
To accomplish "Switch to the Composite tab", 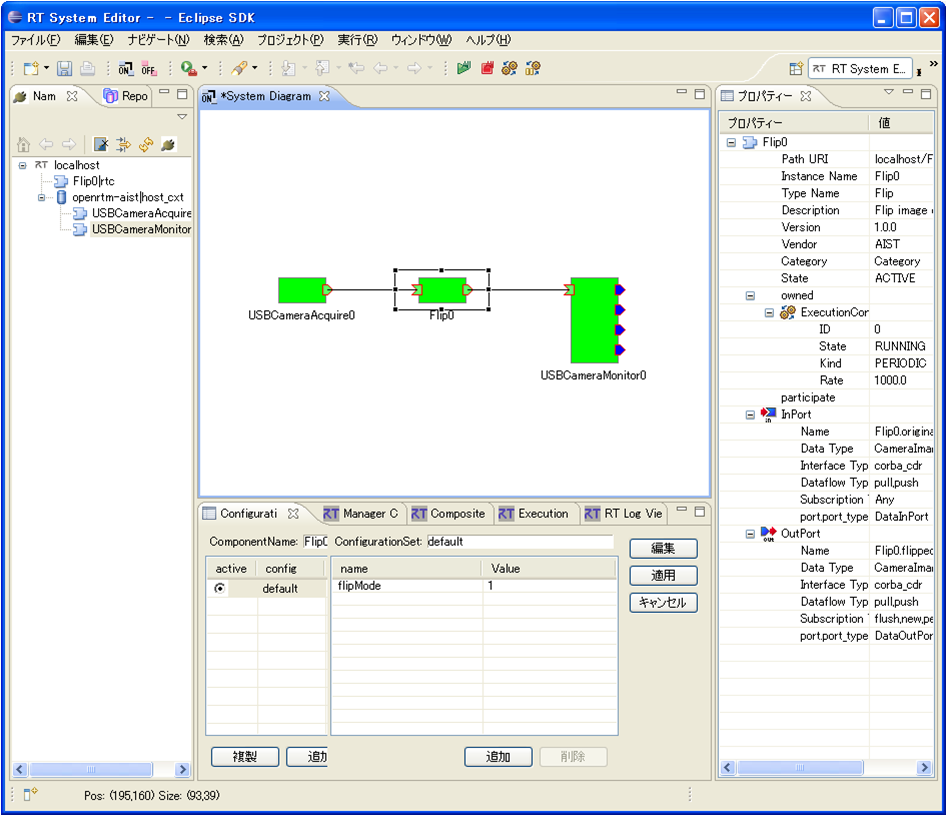I will [448, 513].
